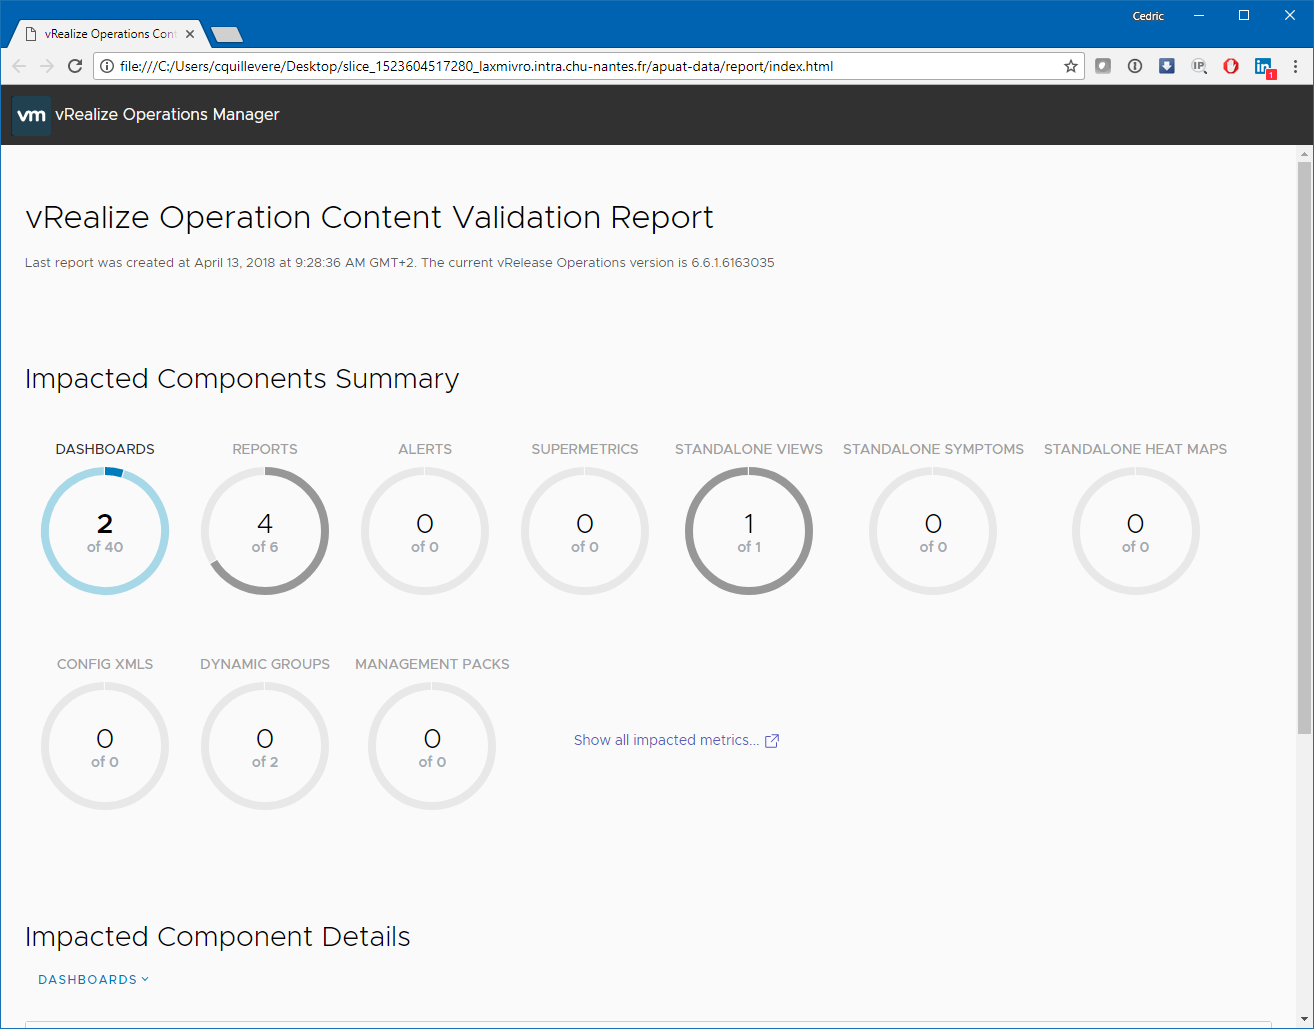The image size is (1314, 1029).
Task: Open a new browser tab
Action: [228, 35]
